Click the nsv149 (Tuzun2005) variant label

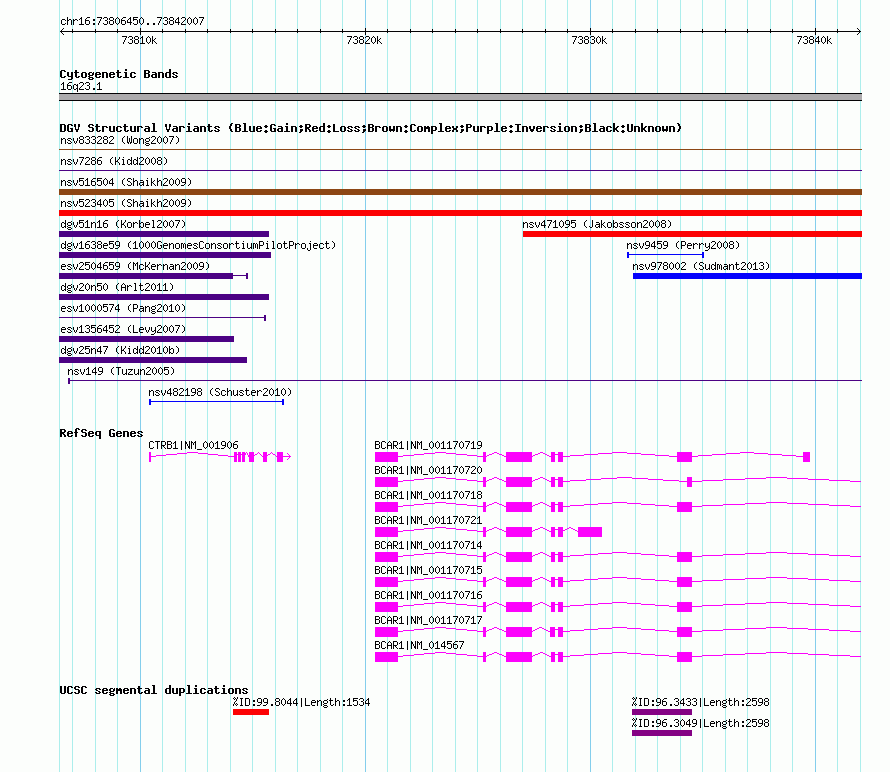coord(121,371)
